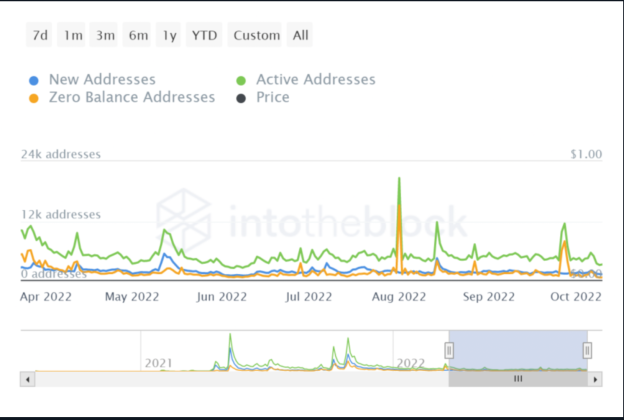Toggle the New Addresses series legend
The height and width of the screenshot is (420, 624).
[x=101, y=79]
